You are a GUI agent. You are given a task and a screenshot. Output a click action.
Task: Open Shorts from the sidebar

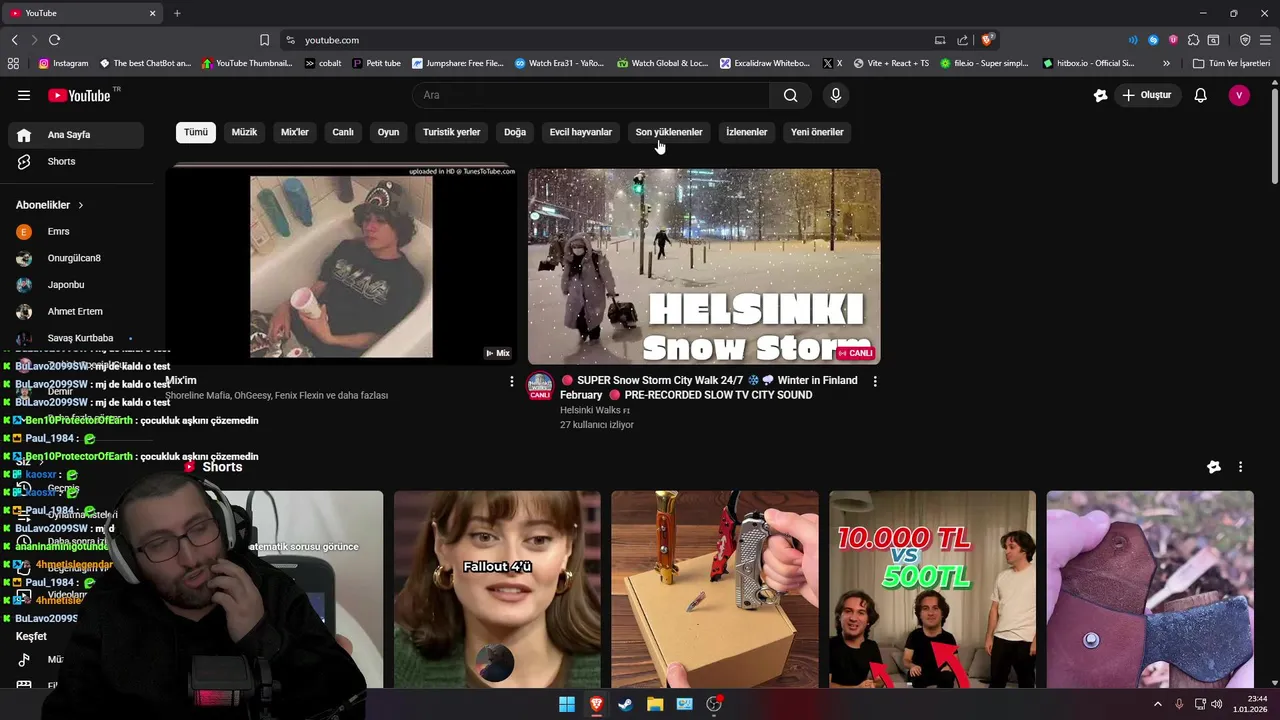[x=76, y=161]
